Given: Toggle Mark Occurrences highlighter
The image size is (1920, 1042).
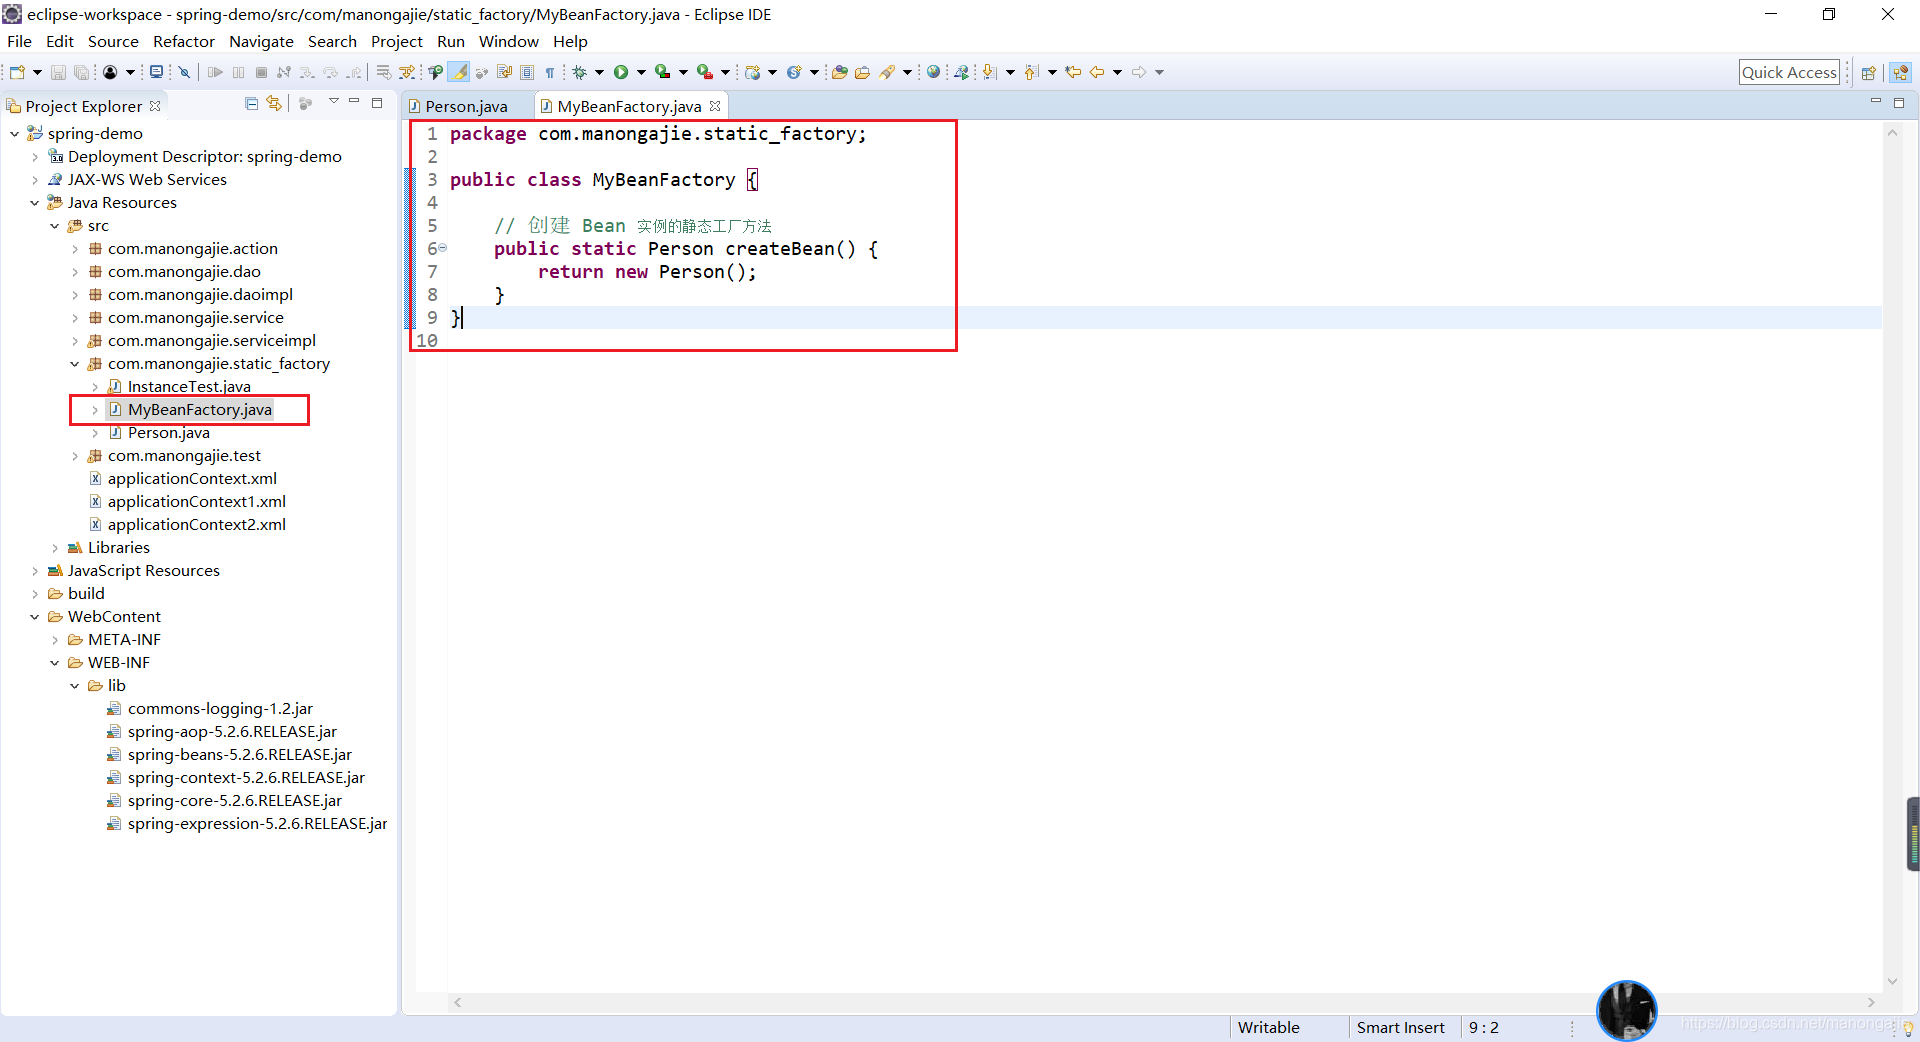Looking at the screenshot, I should 459,72.
